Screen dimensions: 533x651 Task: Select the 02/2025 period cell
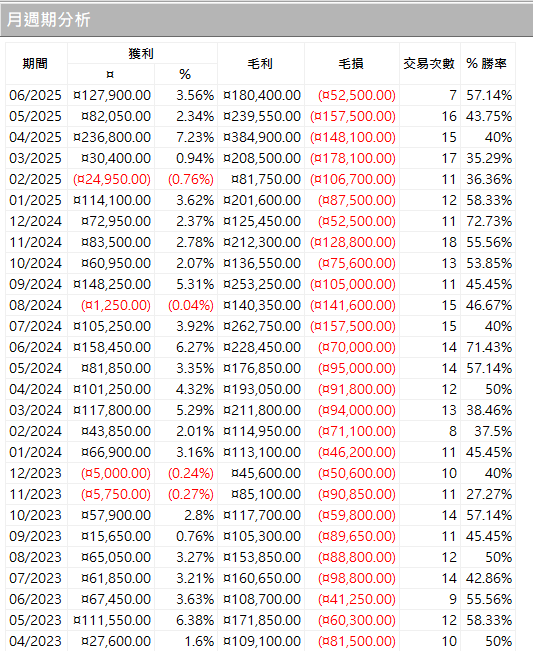pos(36,179)
